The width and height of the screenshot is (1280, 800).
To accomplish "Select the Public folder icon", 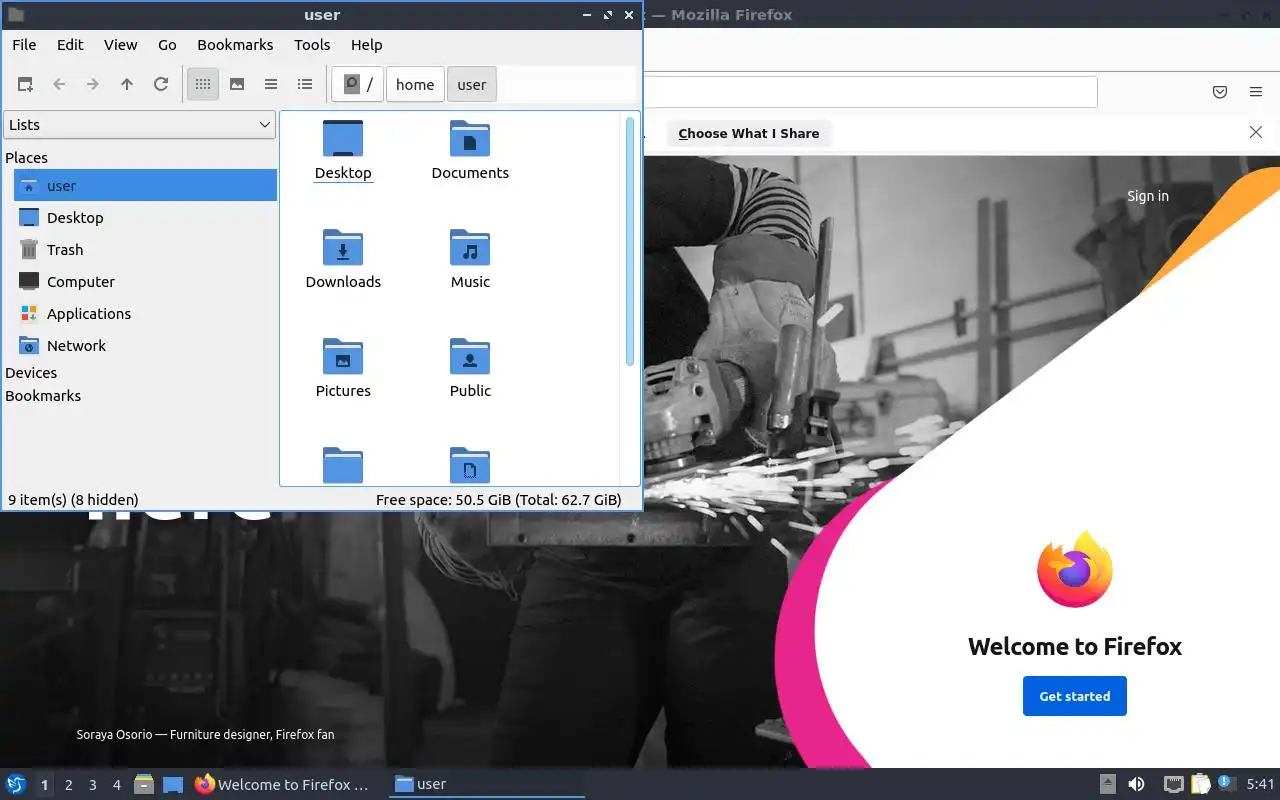I will coord(470,368).
